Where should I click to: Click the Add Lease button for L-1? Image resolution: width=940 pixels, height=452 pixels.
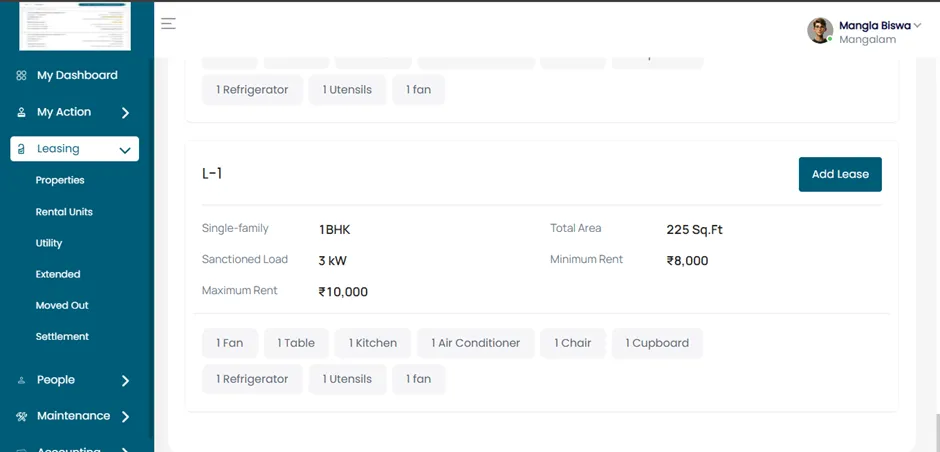(x=840, y=174)
